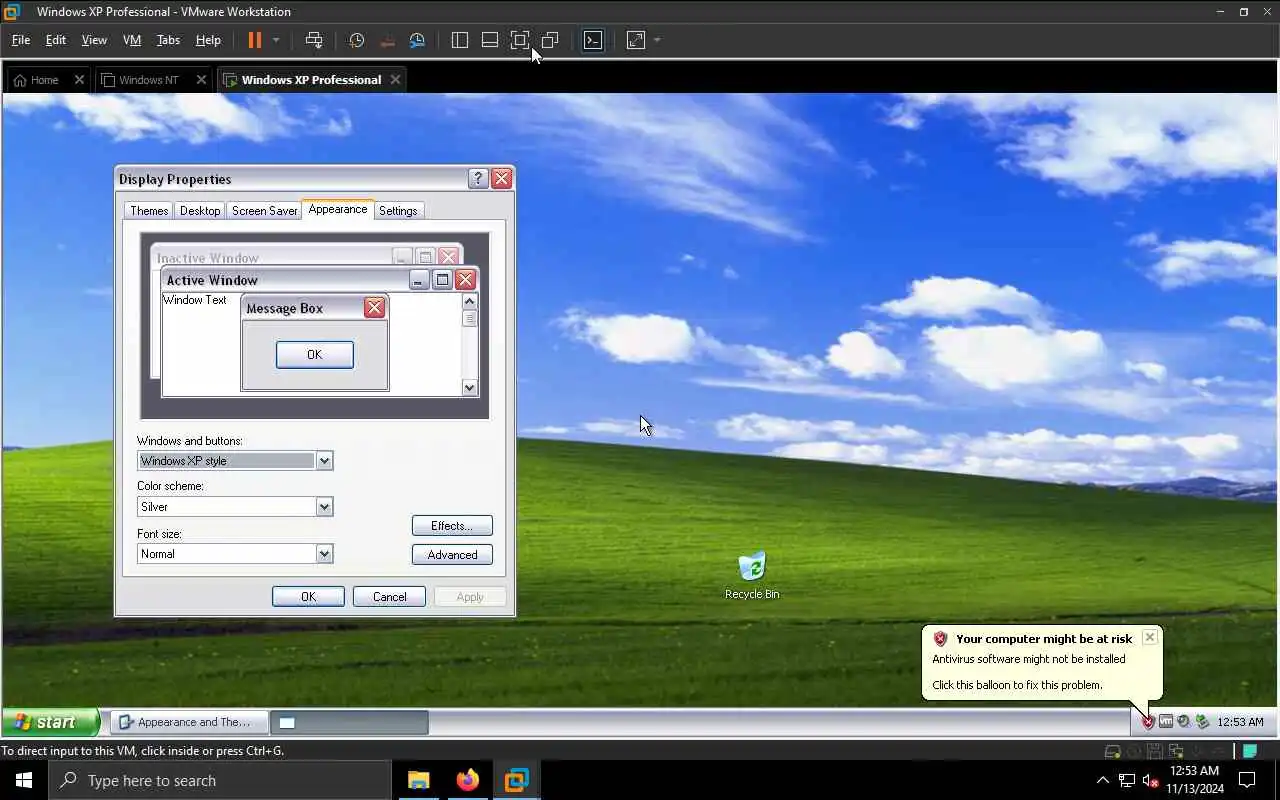Image resolution: width=1280 pixels, height=800 pixels.
Task: Click the Advanced button
Action: pyautogui.click(x=452, y=555)
